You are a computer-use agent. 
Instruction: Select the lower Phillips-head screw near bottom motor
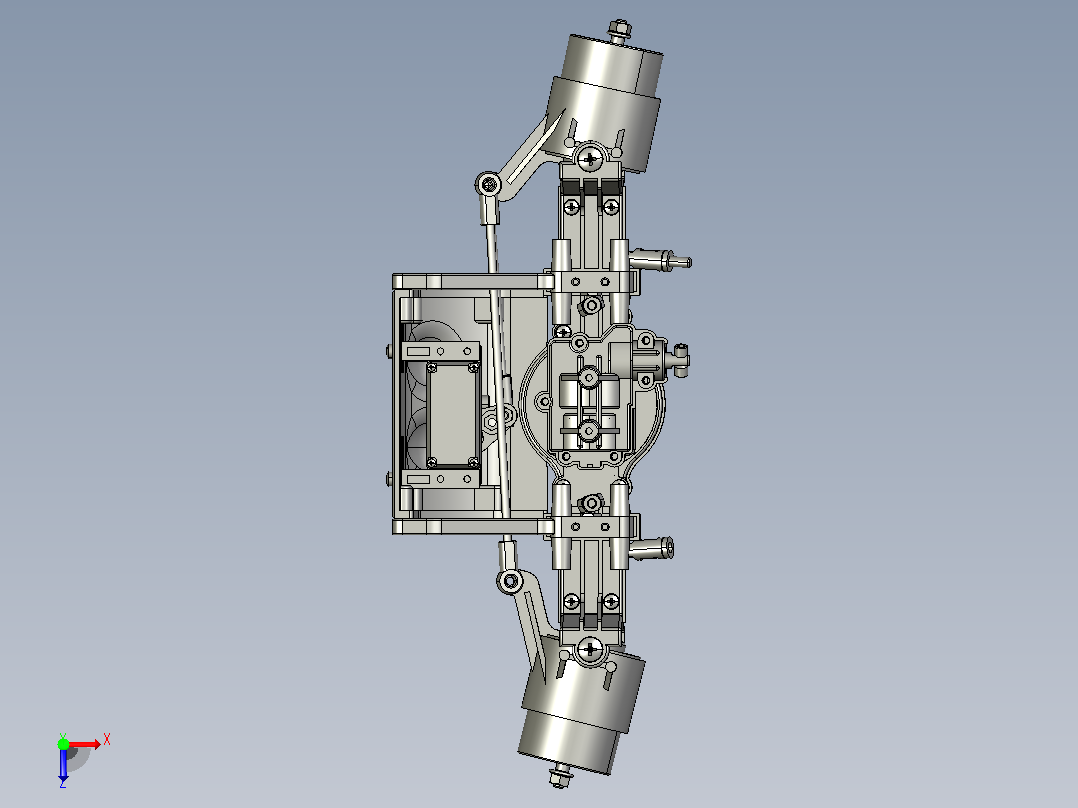pos(590,648)
